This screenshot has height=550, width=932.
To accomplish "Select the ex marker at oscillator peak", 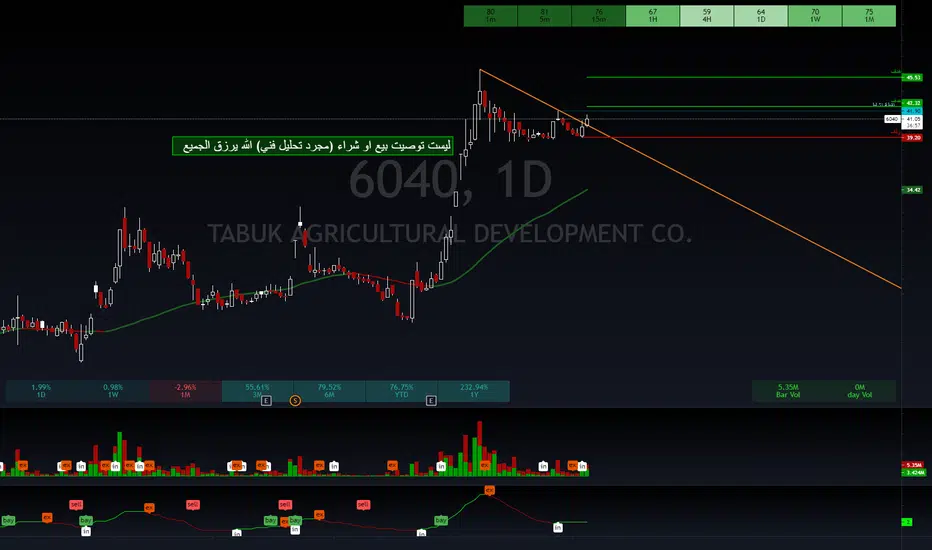I will point(489,491).
